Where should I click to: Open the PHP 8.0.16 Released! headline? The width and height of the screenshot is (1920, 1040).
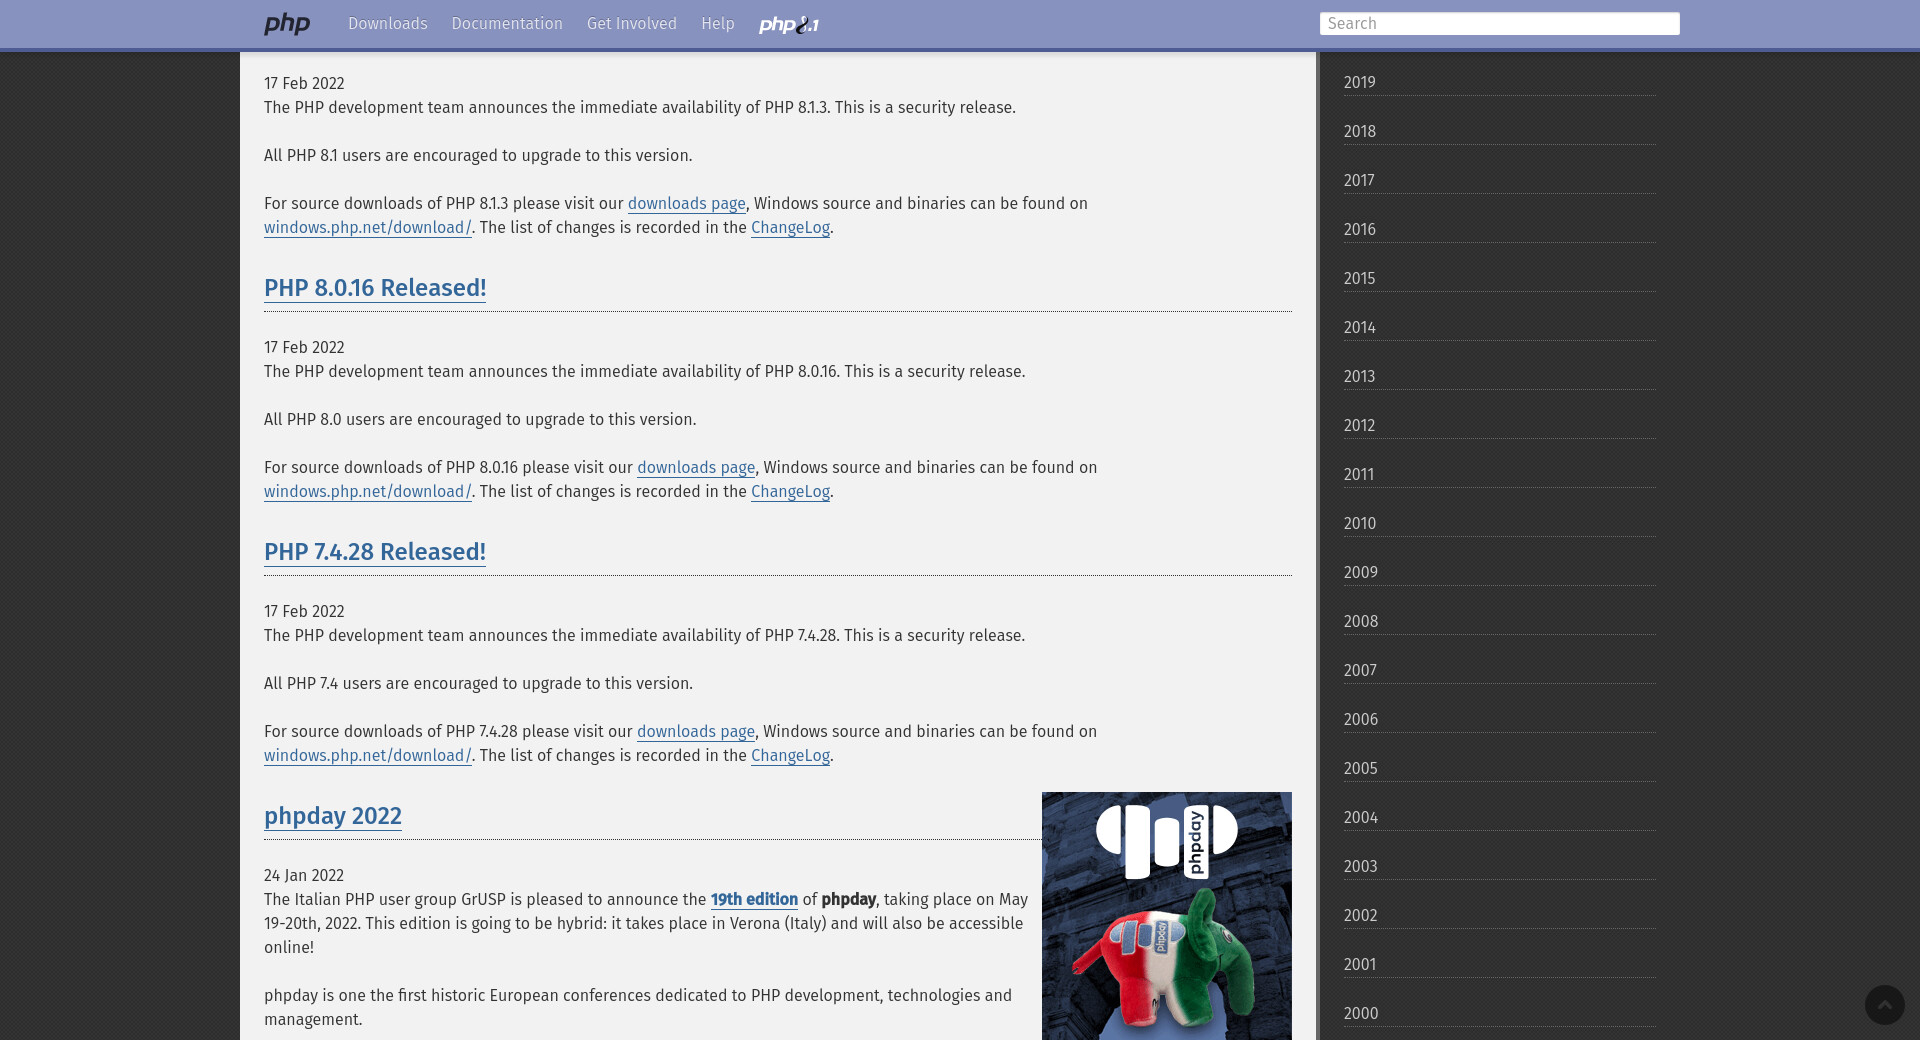click(374, 288)
